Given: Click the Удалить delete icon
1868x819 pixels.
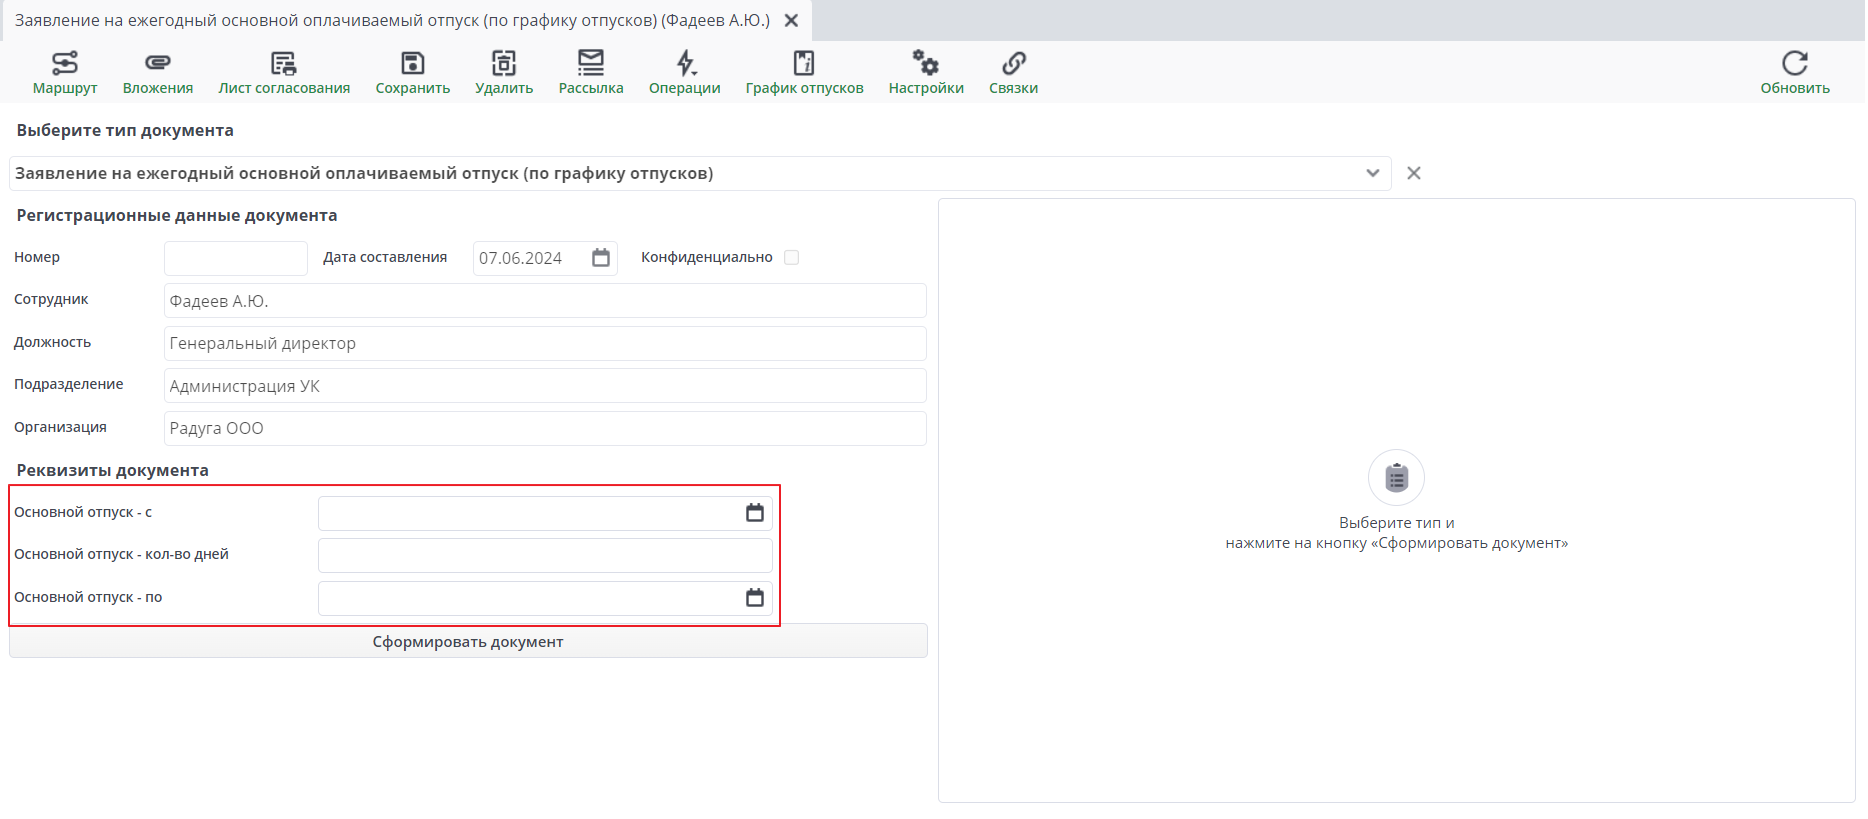Looking at the screenshot, I should (504, 63).
